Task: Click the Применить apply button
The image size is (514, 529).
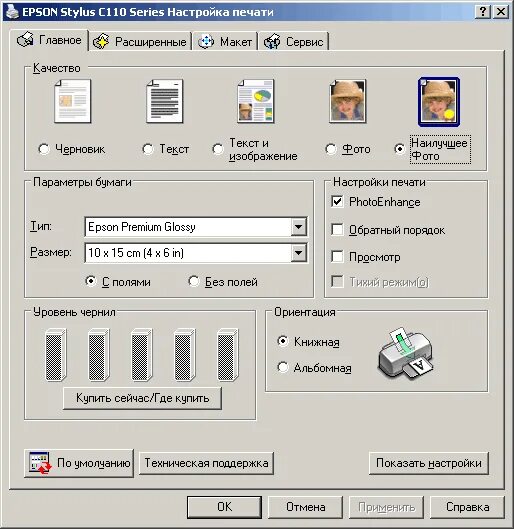Action: pyautogui.click(x=387, y=507)
